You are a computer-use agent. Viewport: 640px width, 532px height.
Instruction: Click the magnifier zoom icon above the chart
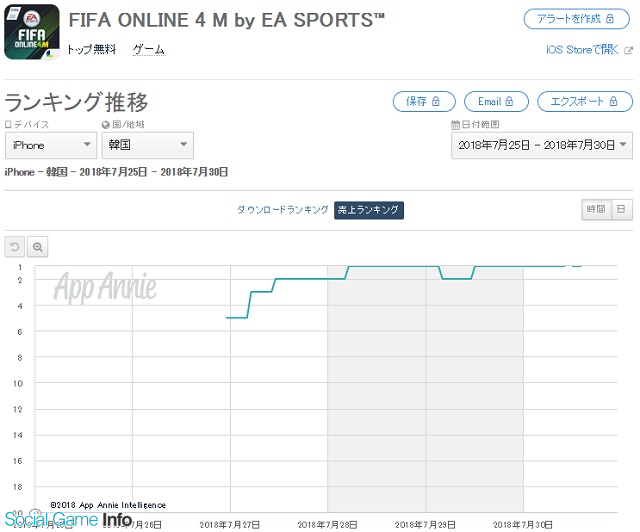38,247
